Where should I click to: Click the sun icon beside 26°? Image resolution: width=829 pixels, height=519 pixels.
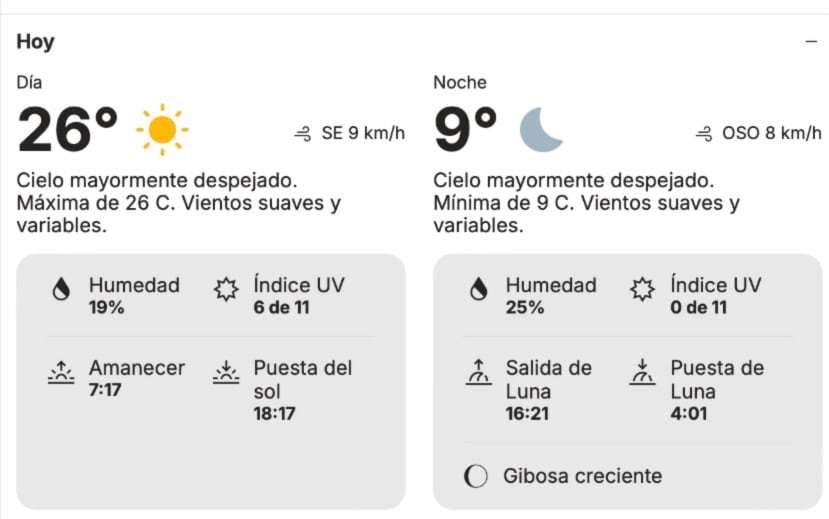pyautogui.click(x=162, y=130)
